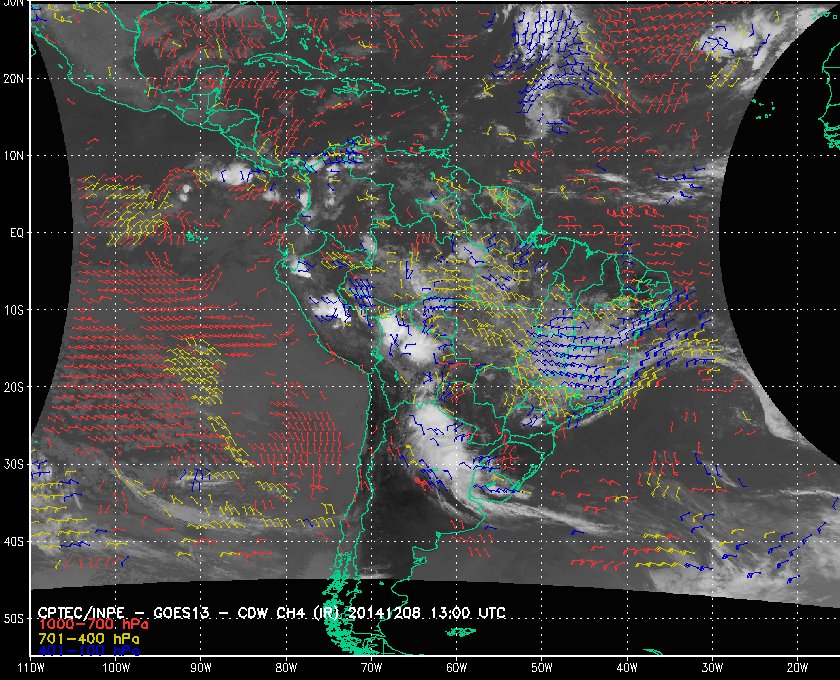Click the 80W longitude axis label
The height and width of the screenshot is (680, 840).
(286, 668)
